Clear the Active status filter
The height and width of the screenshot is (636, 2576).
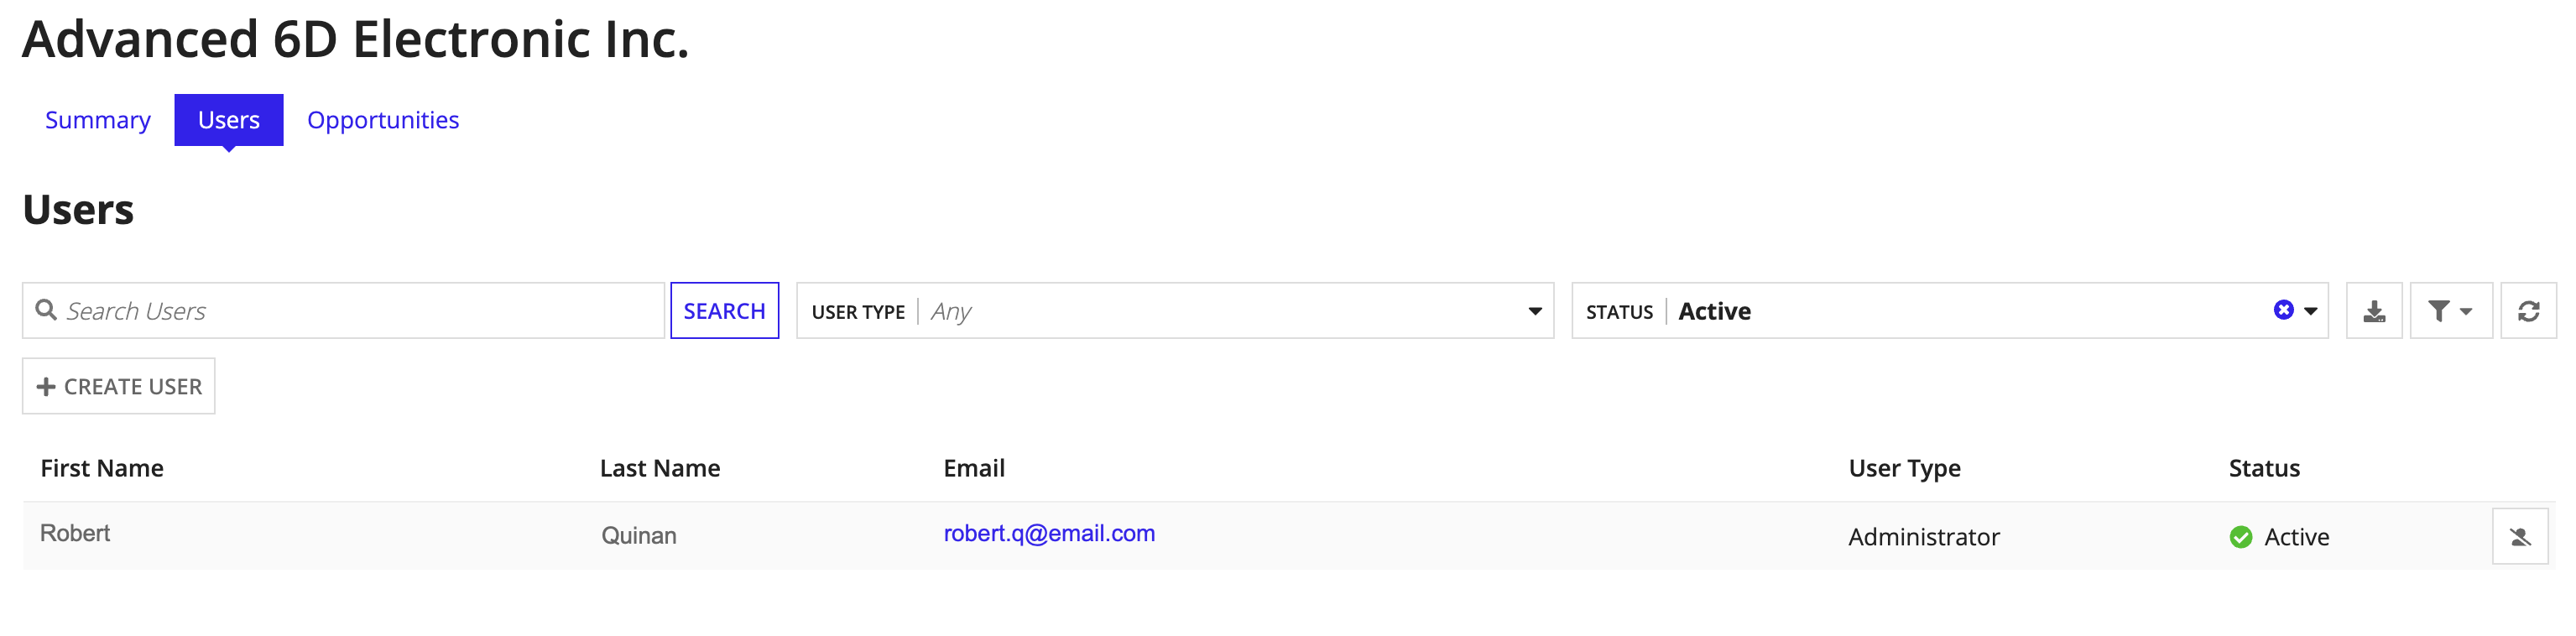click(x=2283, y=310)
